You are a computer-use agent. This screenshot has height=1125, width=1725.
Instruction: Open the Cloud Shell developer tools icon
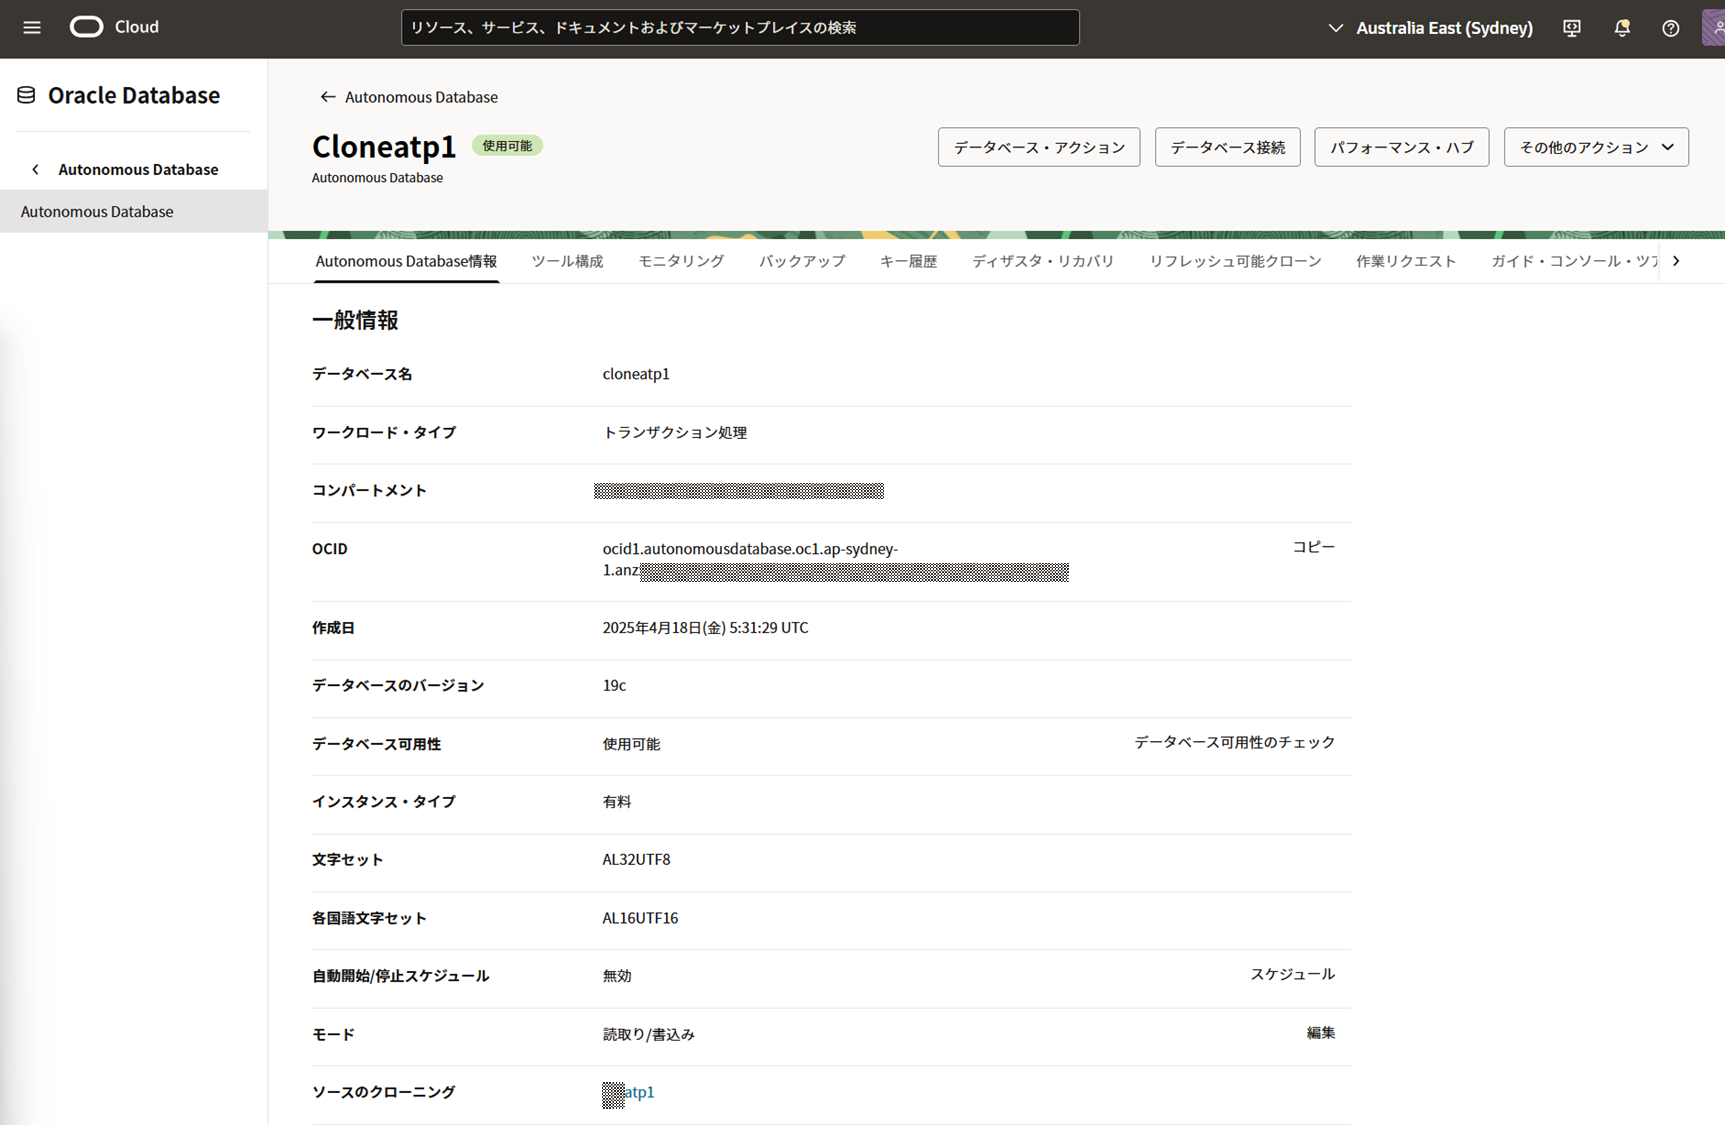tap(1572, 28)
